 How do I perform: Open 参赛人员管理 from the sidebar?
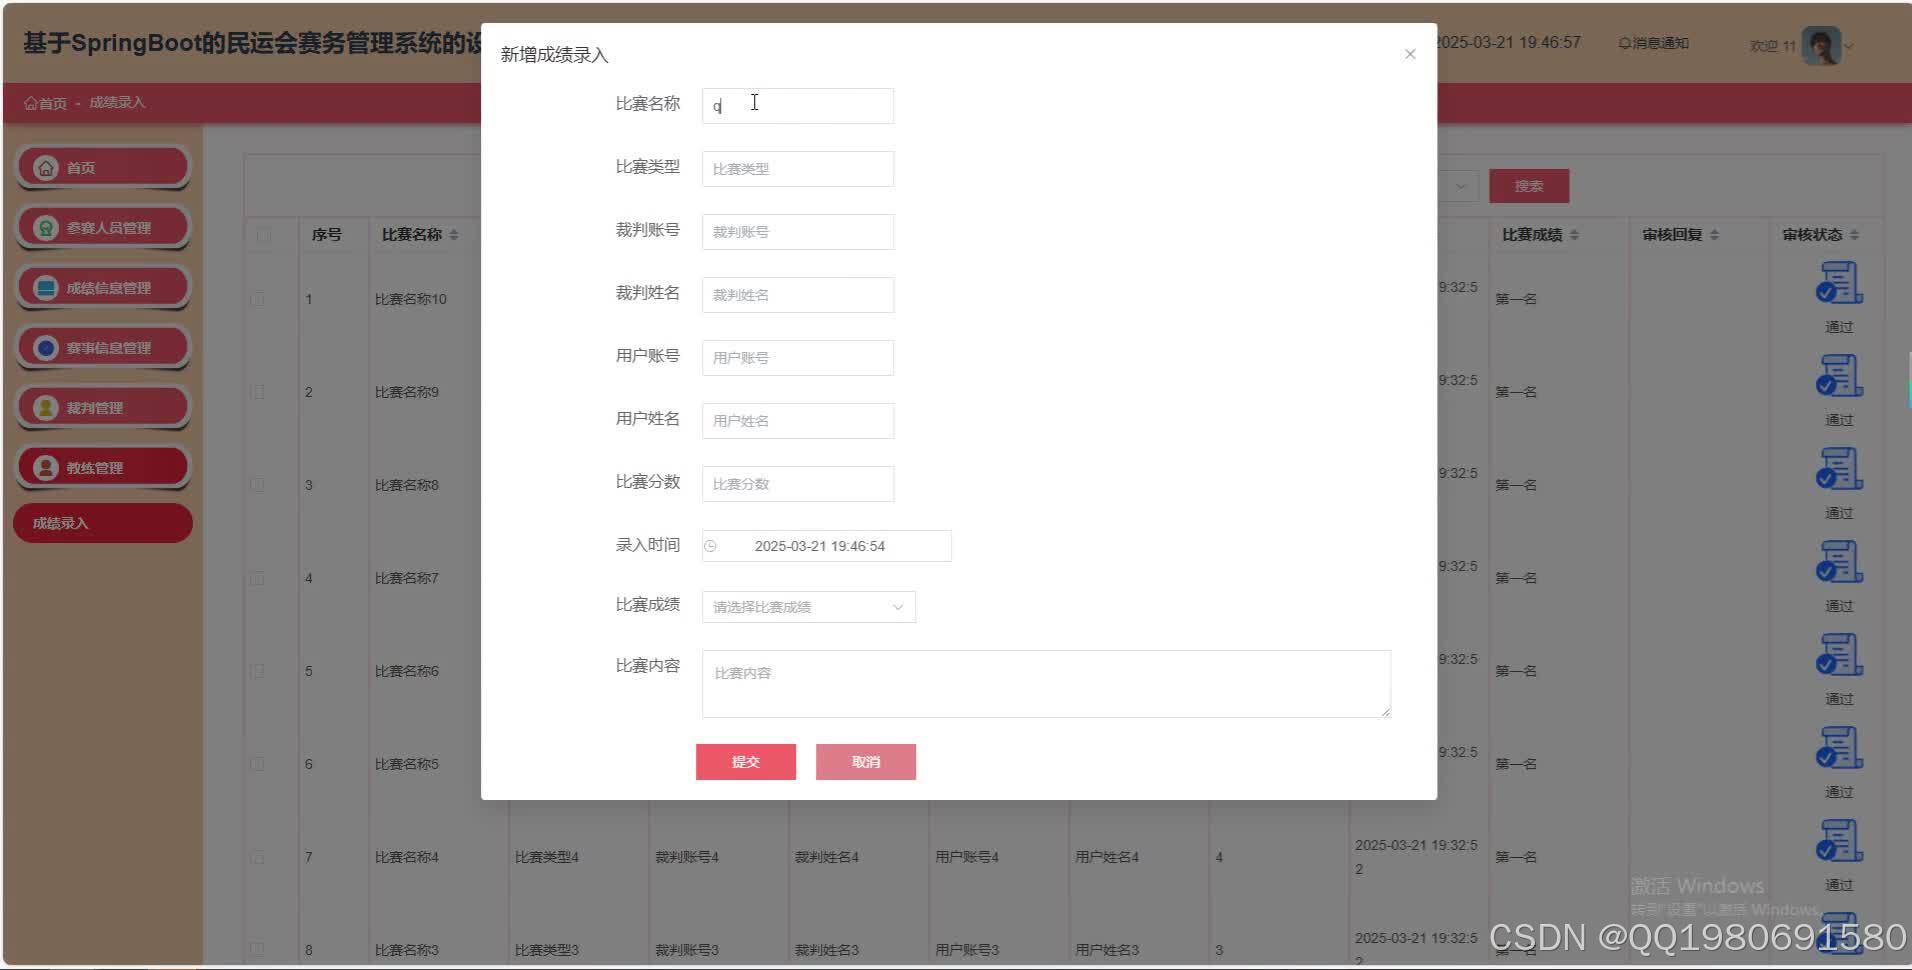click(x=103, y=227)
